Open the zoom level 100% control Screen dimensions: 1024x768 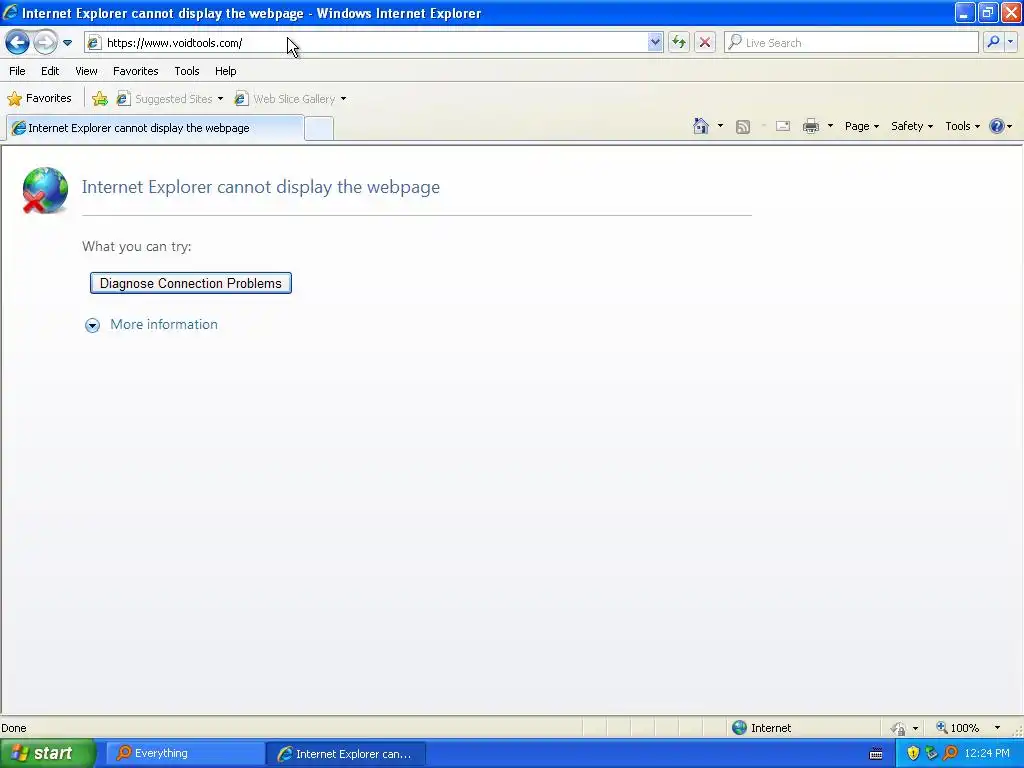(958, 728)
